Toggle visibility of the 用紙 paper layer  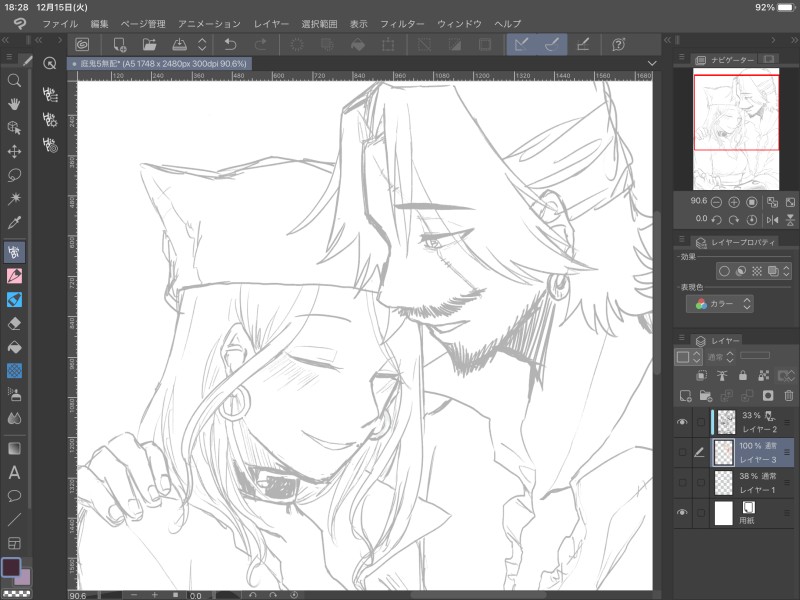click(x=683, y=513)
